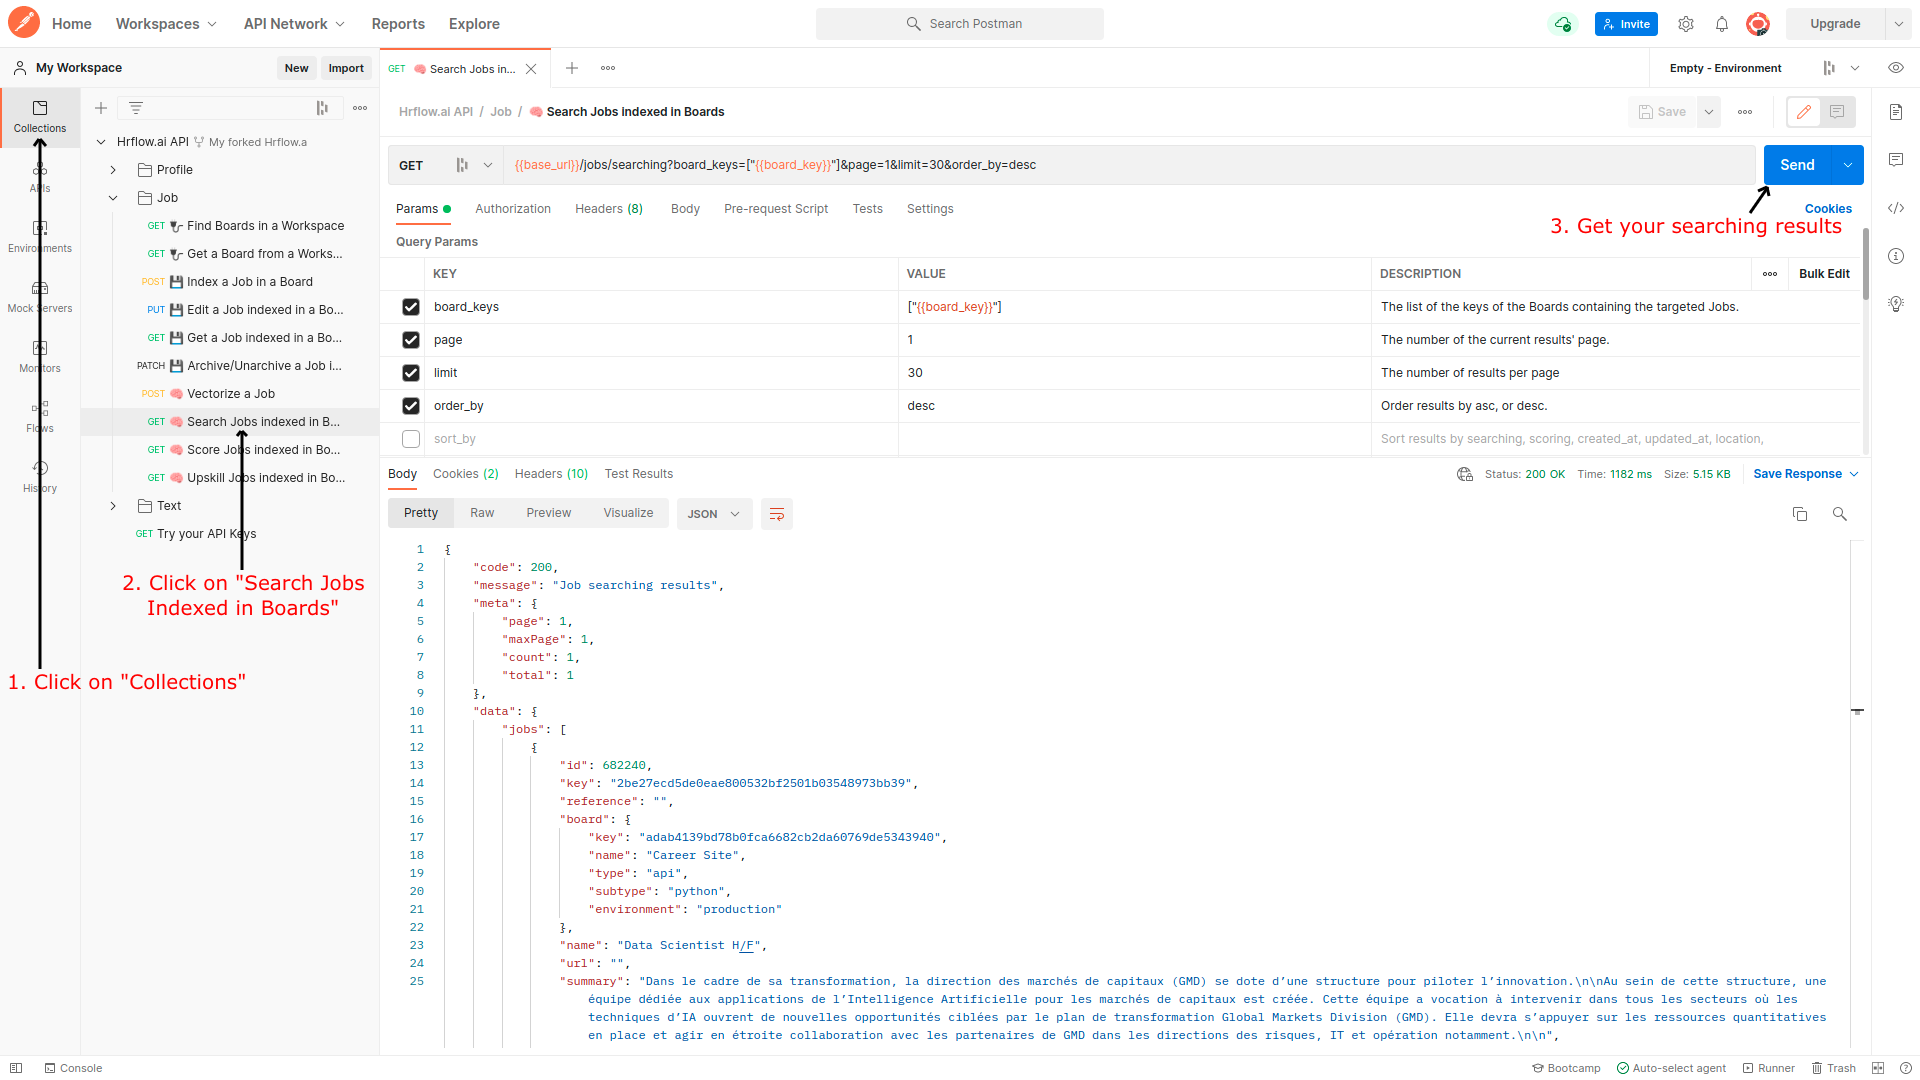The width and height of the screenshot is (1920, 1080).
Task: Open the Mock Servers sidebar panel
Action: [x=40, y=297]
